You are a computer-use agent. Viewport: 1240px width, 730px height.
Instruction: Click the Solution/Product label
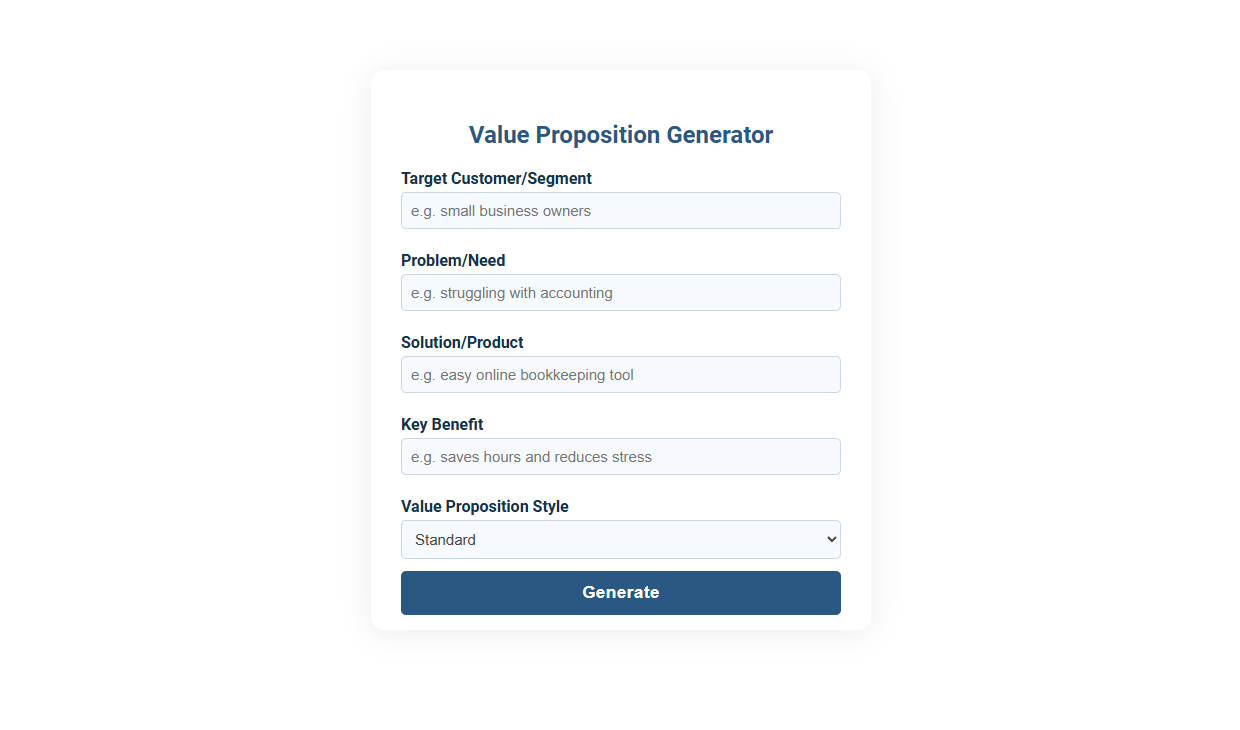tap(462, 342)
